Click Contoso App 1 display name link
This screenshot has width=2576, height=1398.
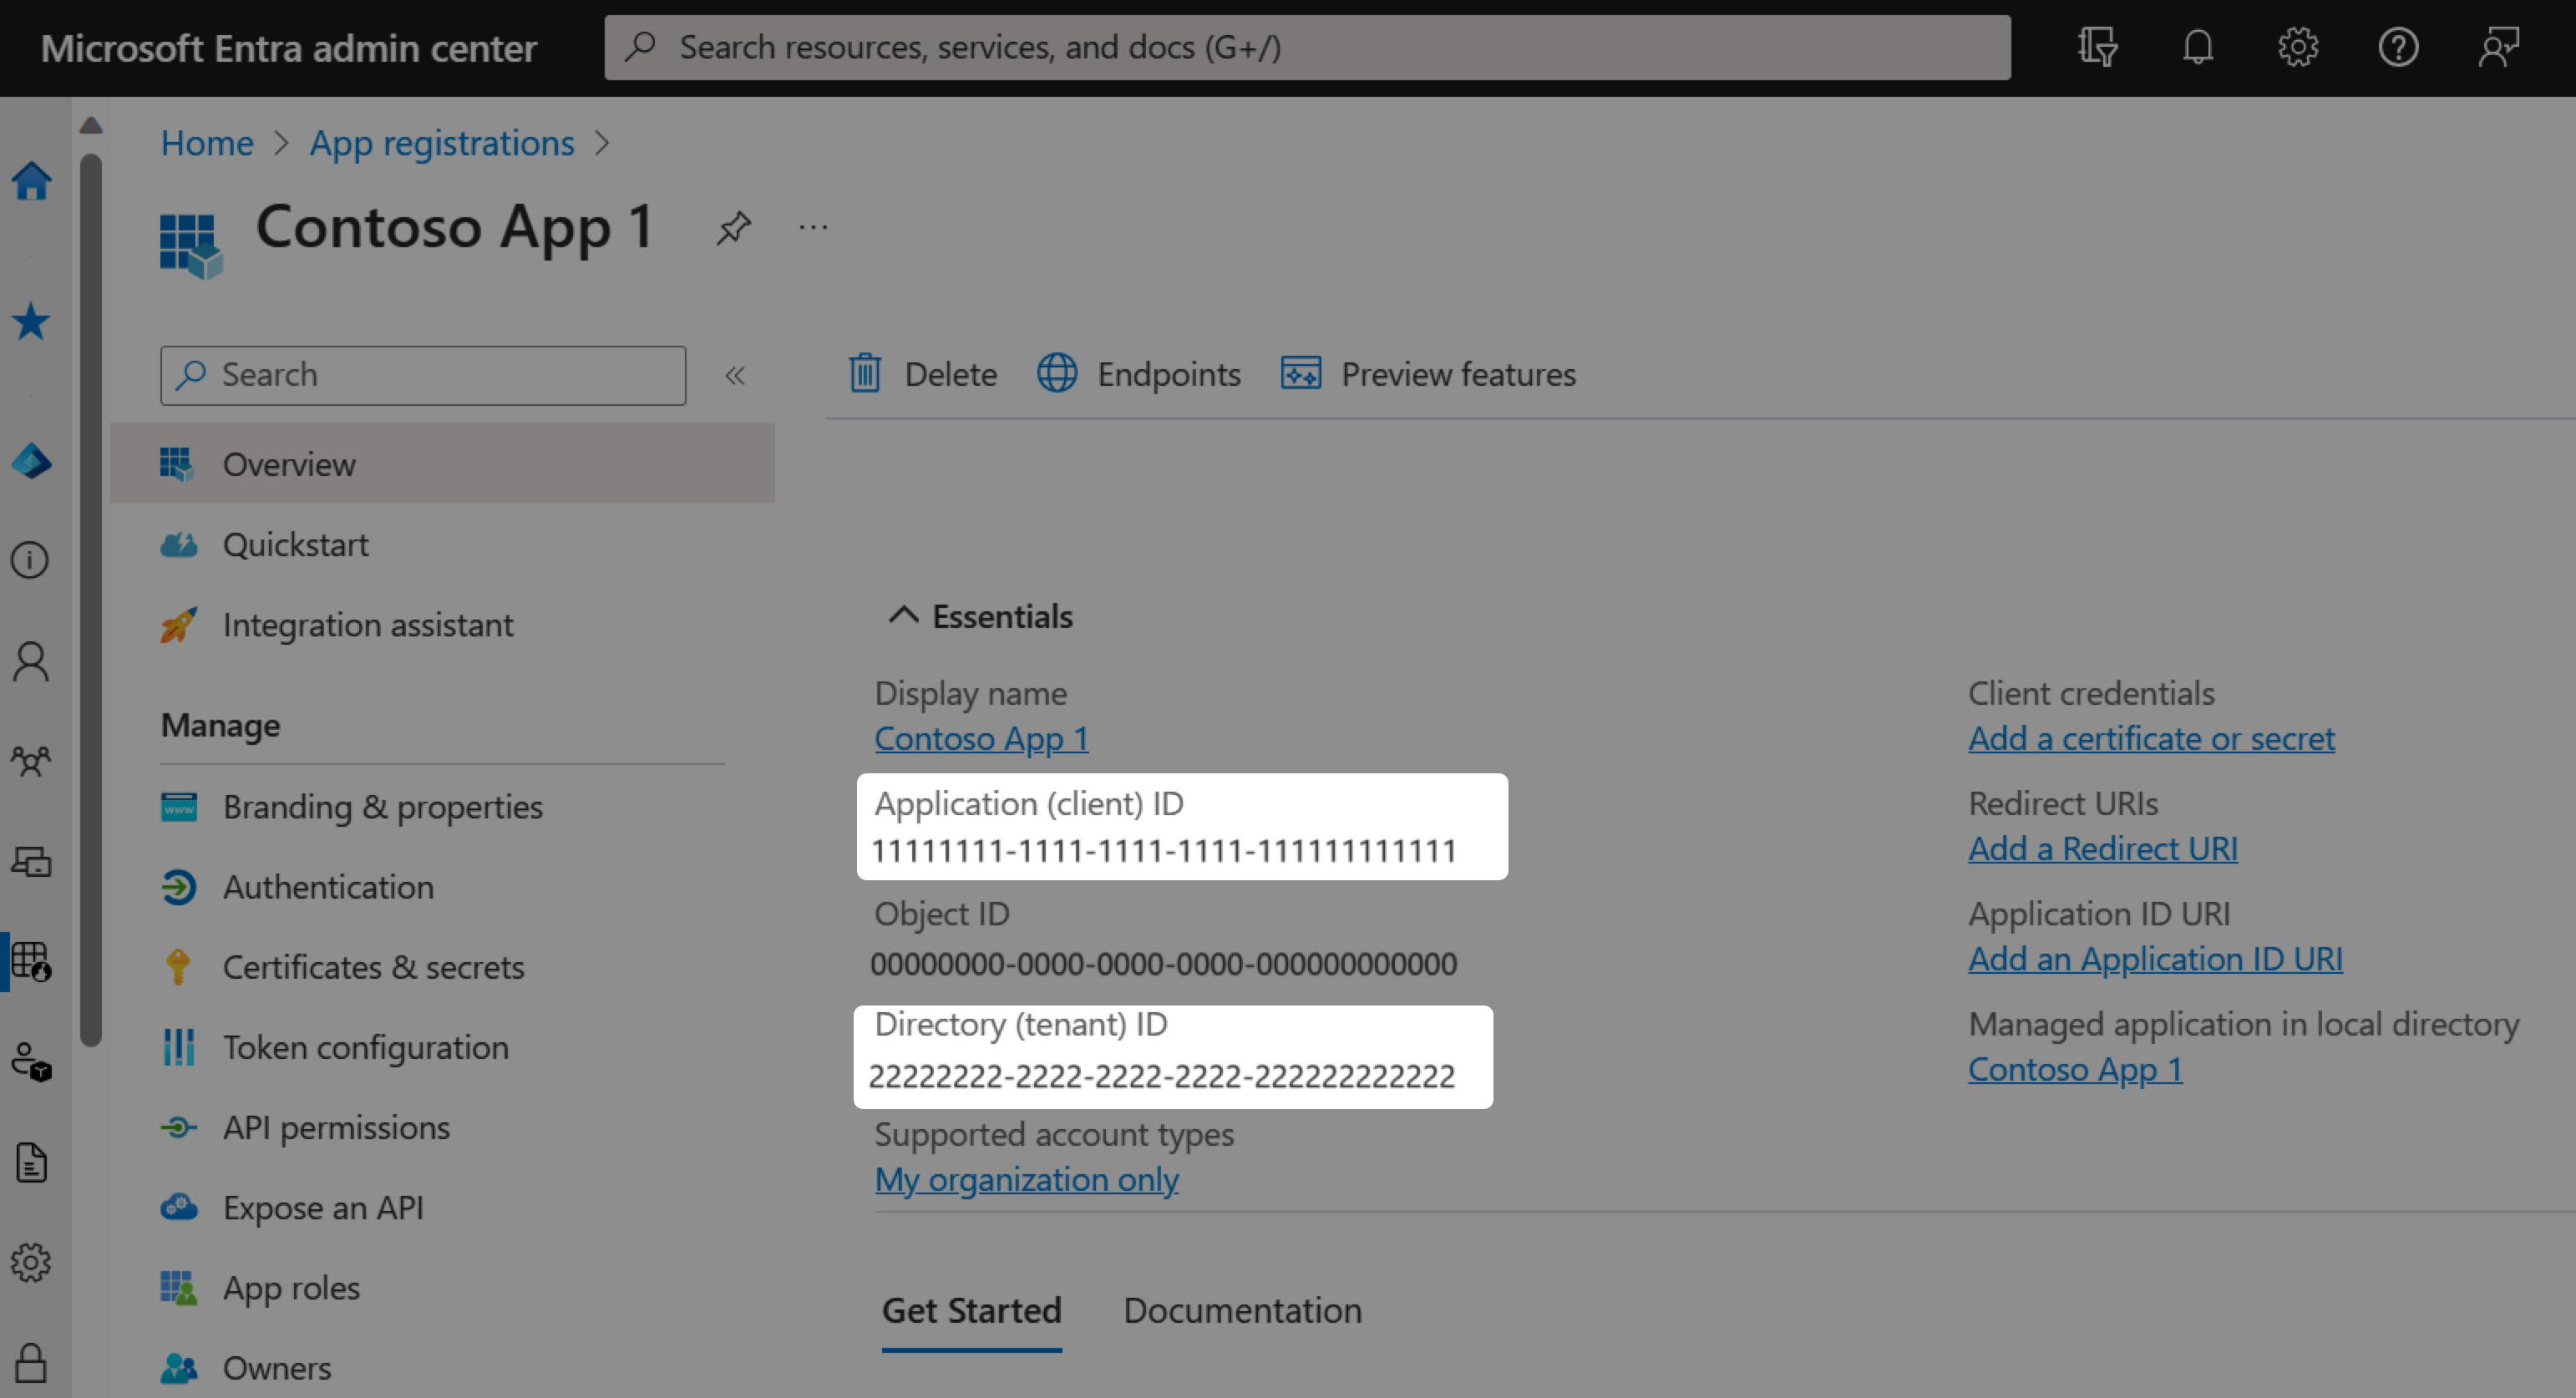981,738
